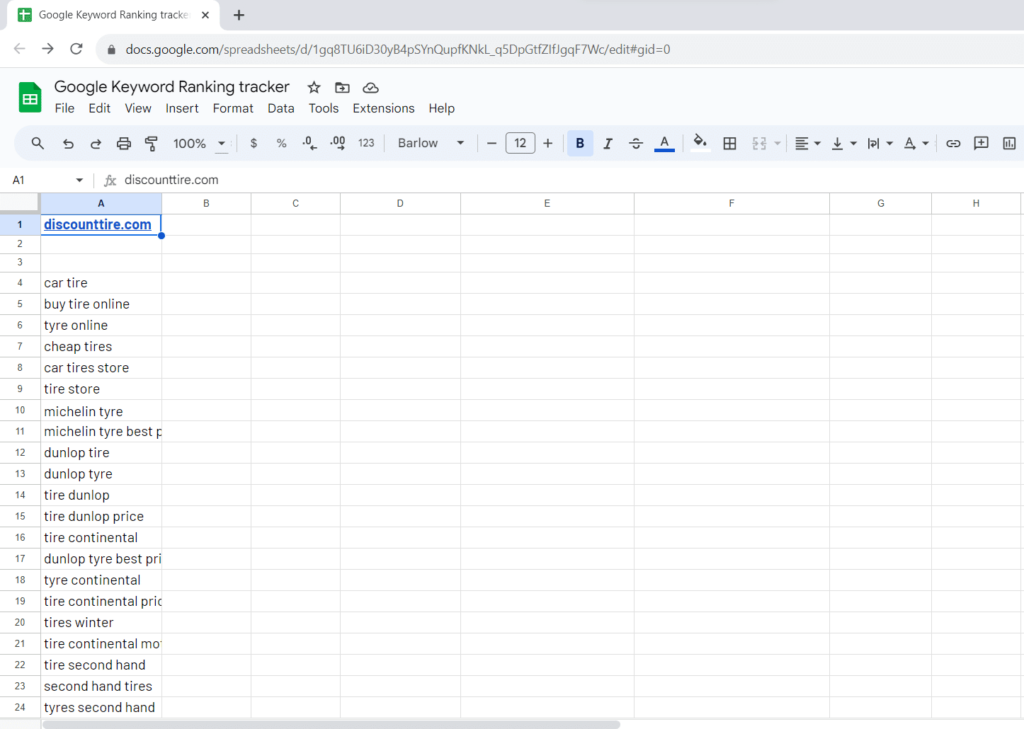
Task: Open vertical align dropdown
Action: tap(844, 143)
